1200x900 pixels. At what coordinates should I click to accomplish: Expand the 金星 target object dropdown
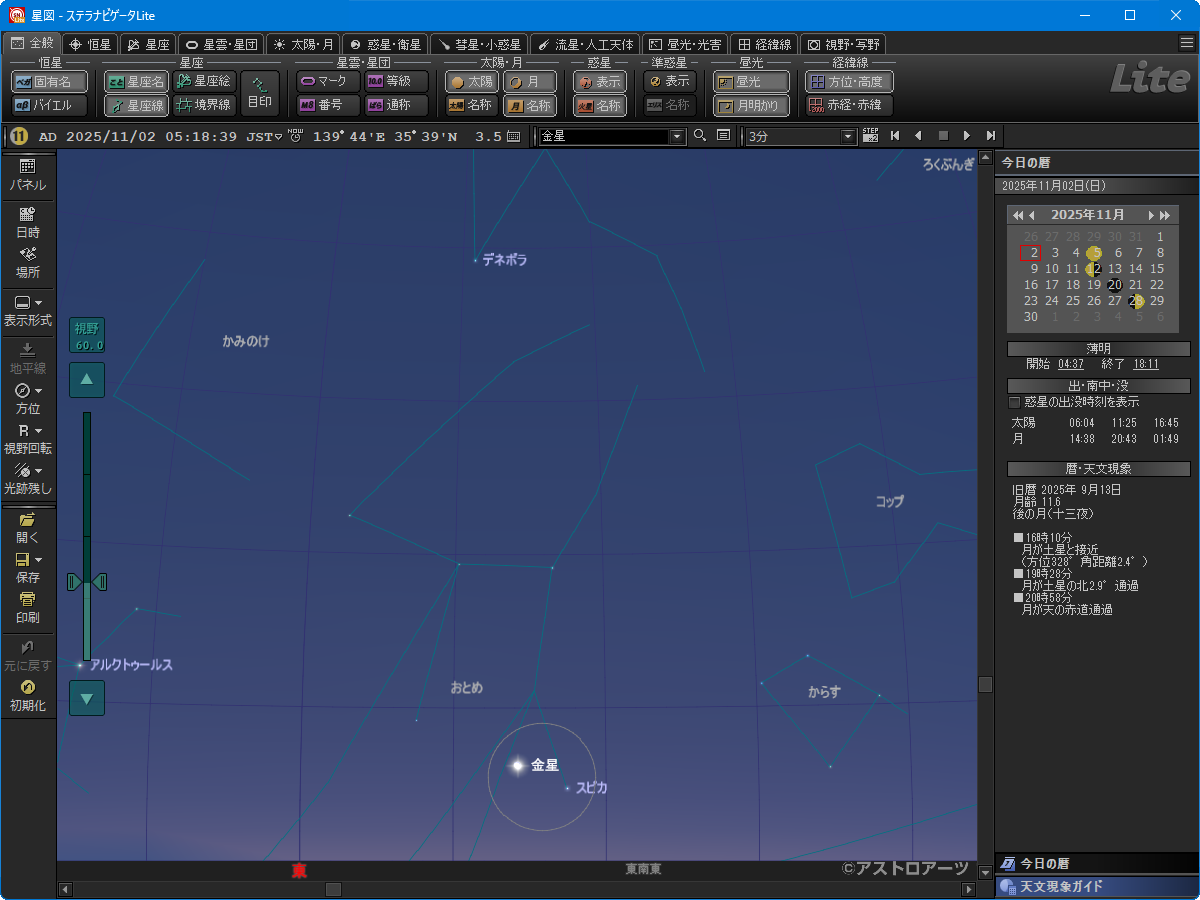[677, 136]
